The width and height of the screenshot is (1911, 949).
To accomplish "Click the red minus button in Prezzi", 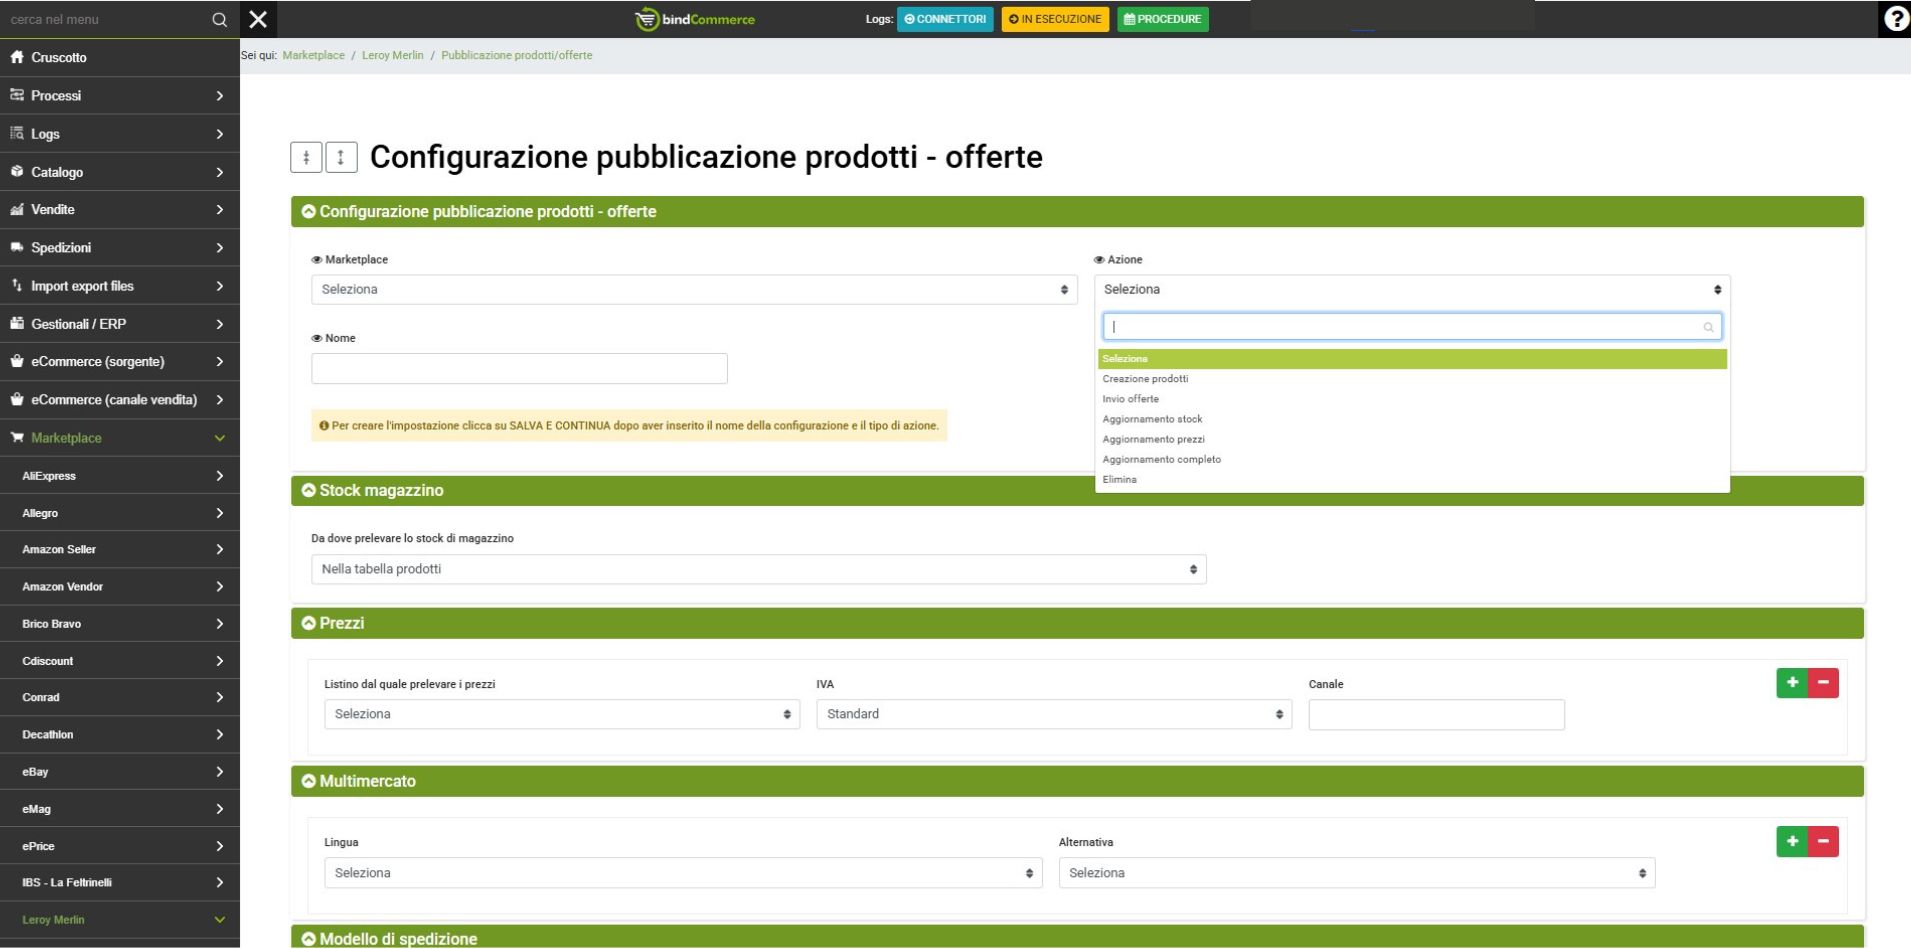I will click(1823, 683).
